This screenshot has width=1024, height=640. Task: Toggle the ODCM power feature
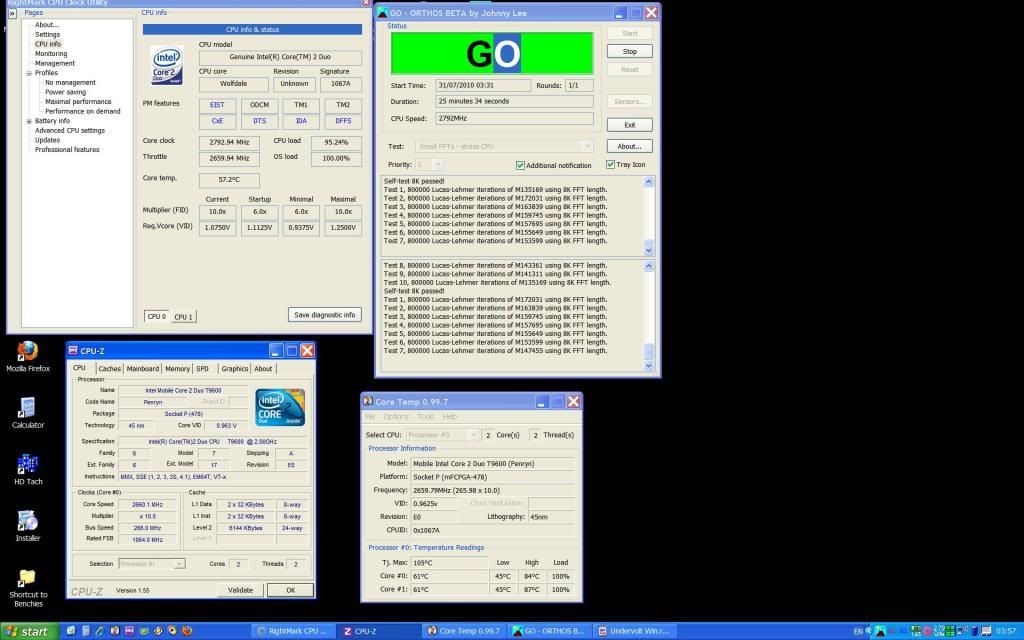tap(259, 105)
